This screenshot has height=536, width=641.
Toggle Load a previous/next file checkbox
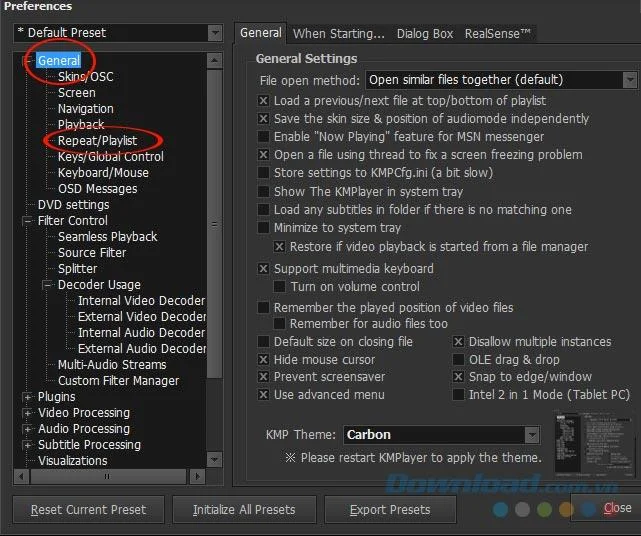point(263,101)
